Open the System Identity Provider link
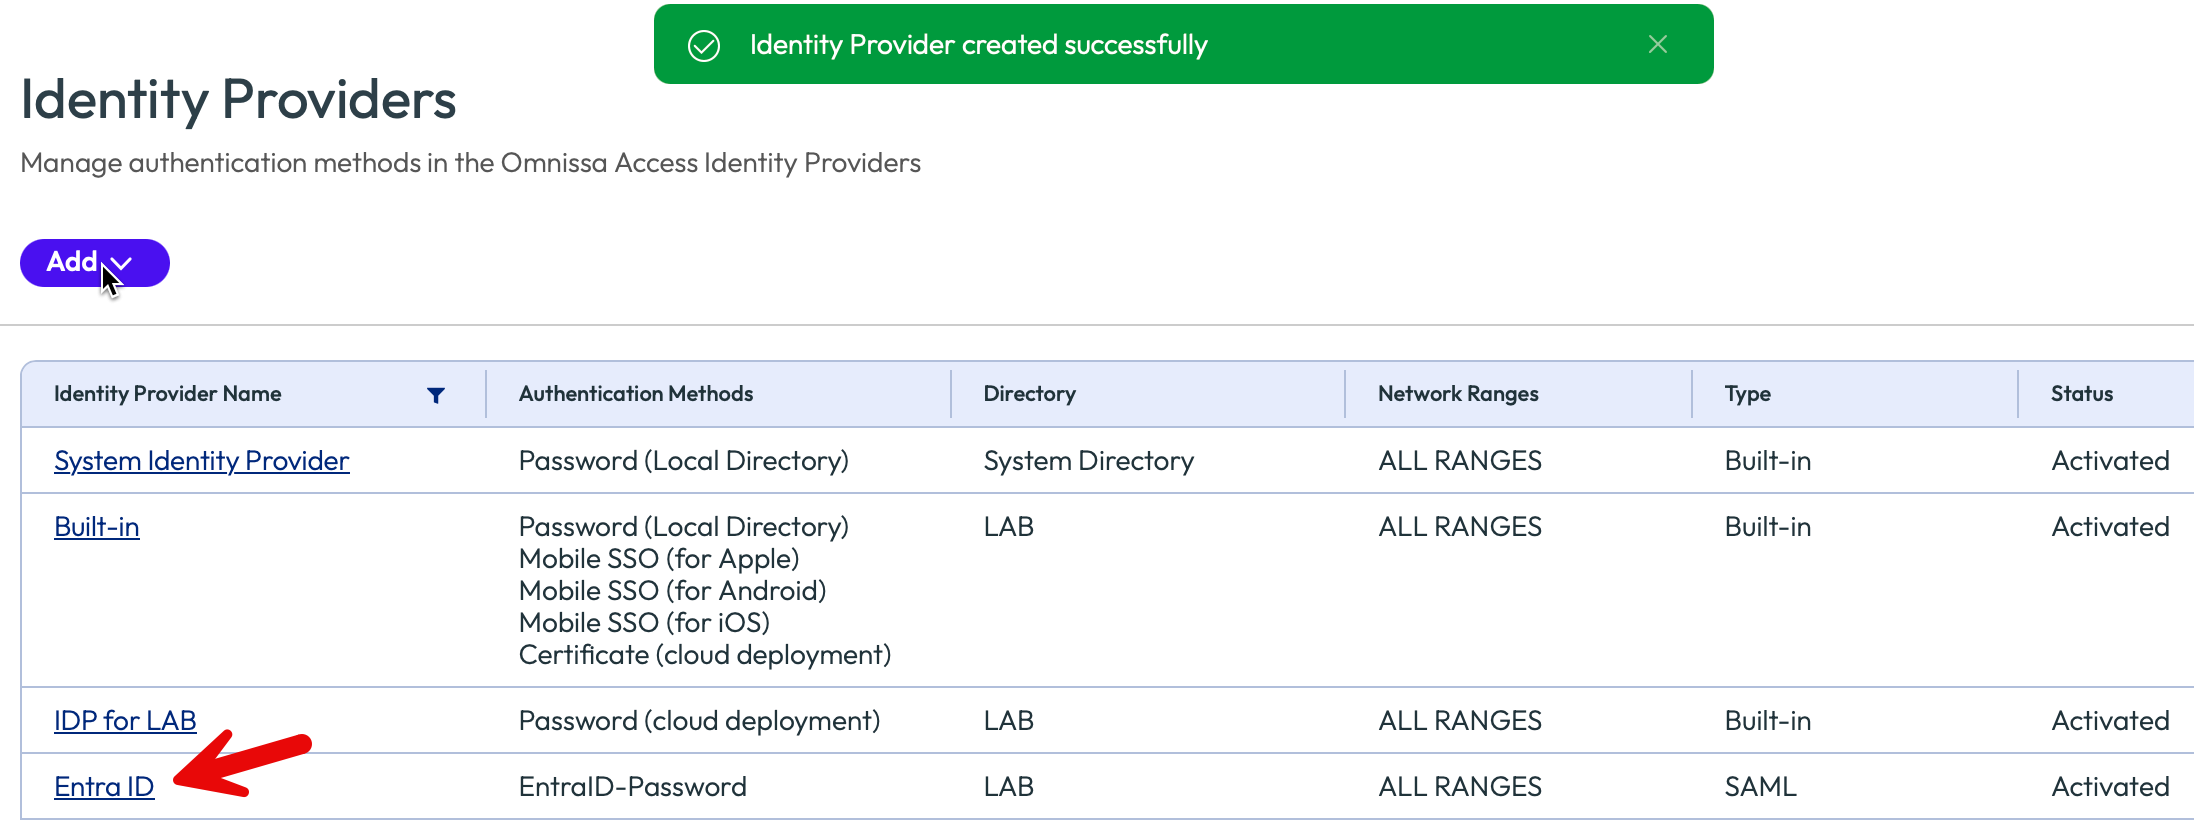 tap(201, 461)
